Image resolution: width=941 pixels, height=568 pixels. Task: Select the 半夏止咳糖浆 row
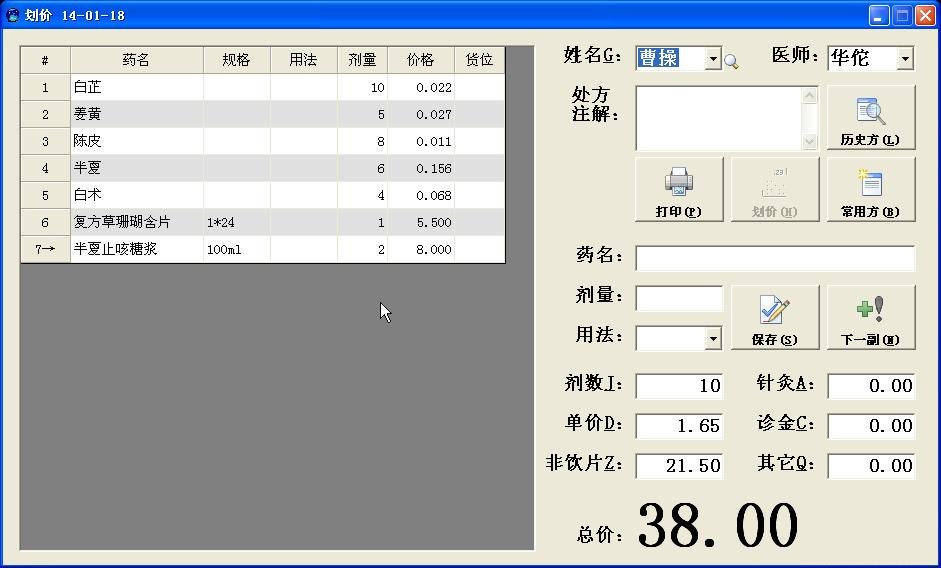(x=263, y=249)
